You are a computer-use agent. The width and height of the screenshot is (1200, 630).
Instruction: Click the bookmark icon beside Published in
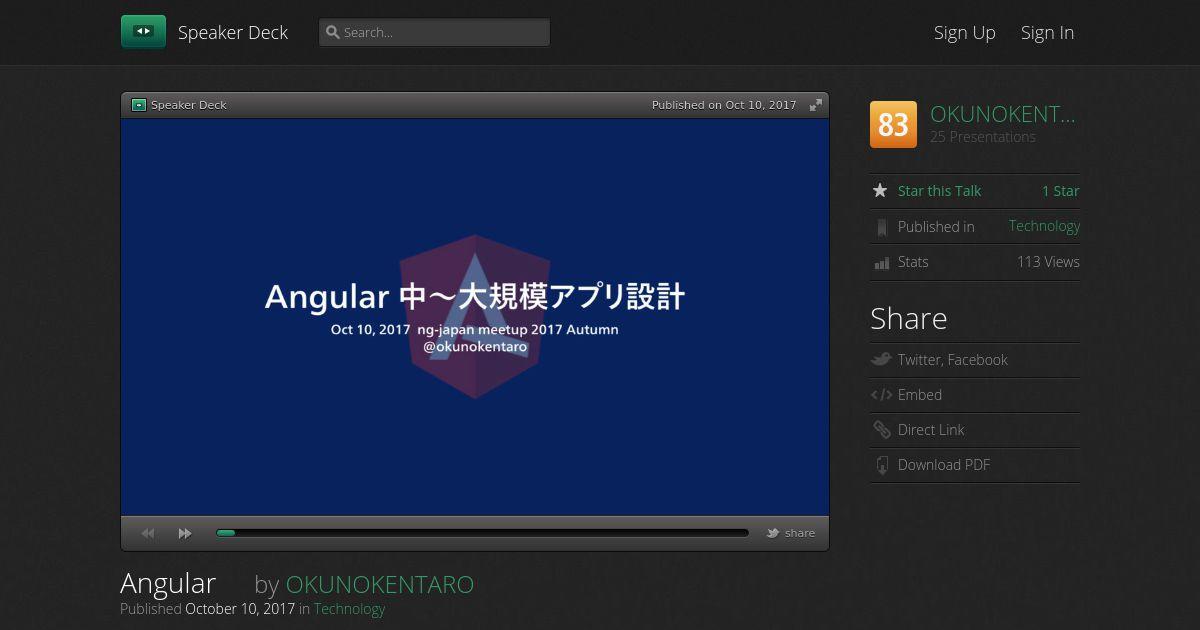click(x=881, y=227)
